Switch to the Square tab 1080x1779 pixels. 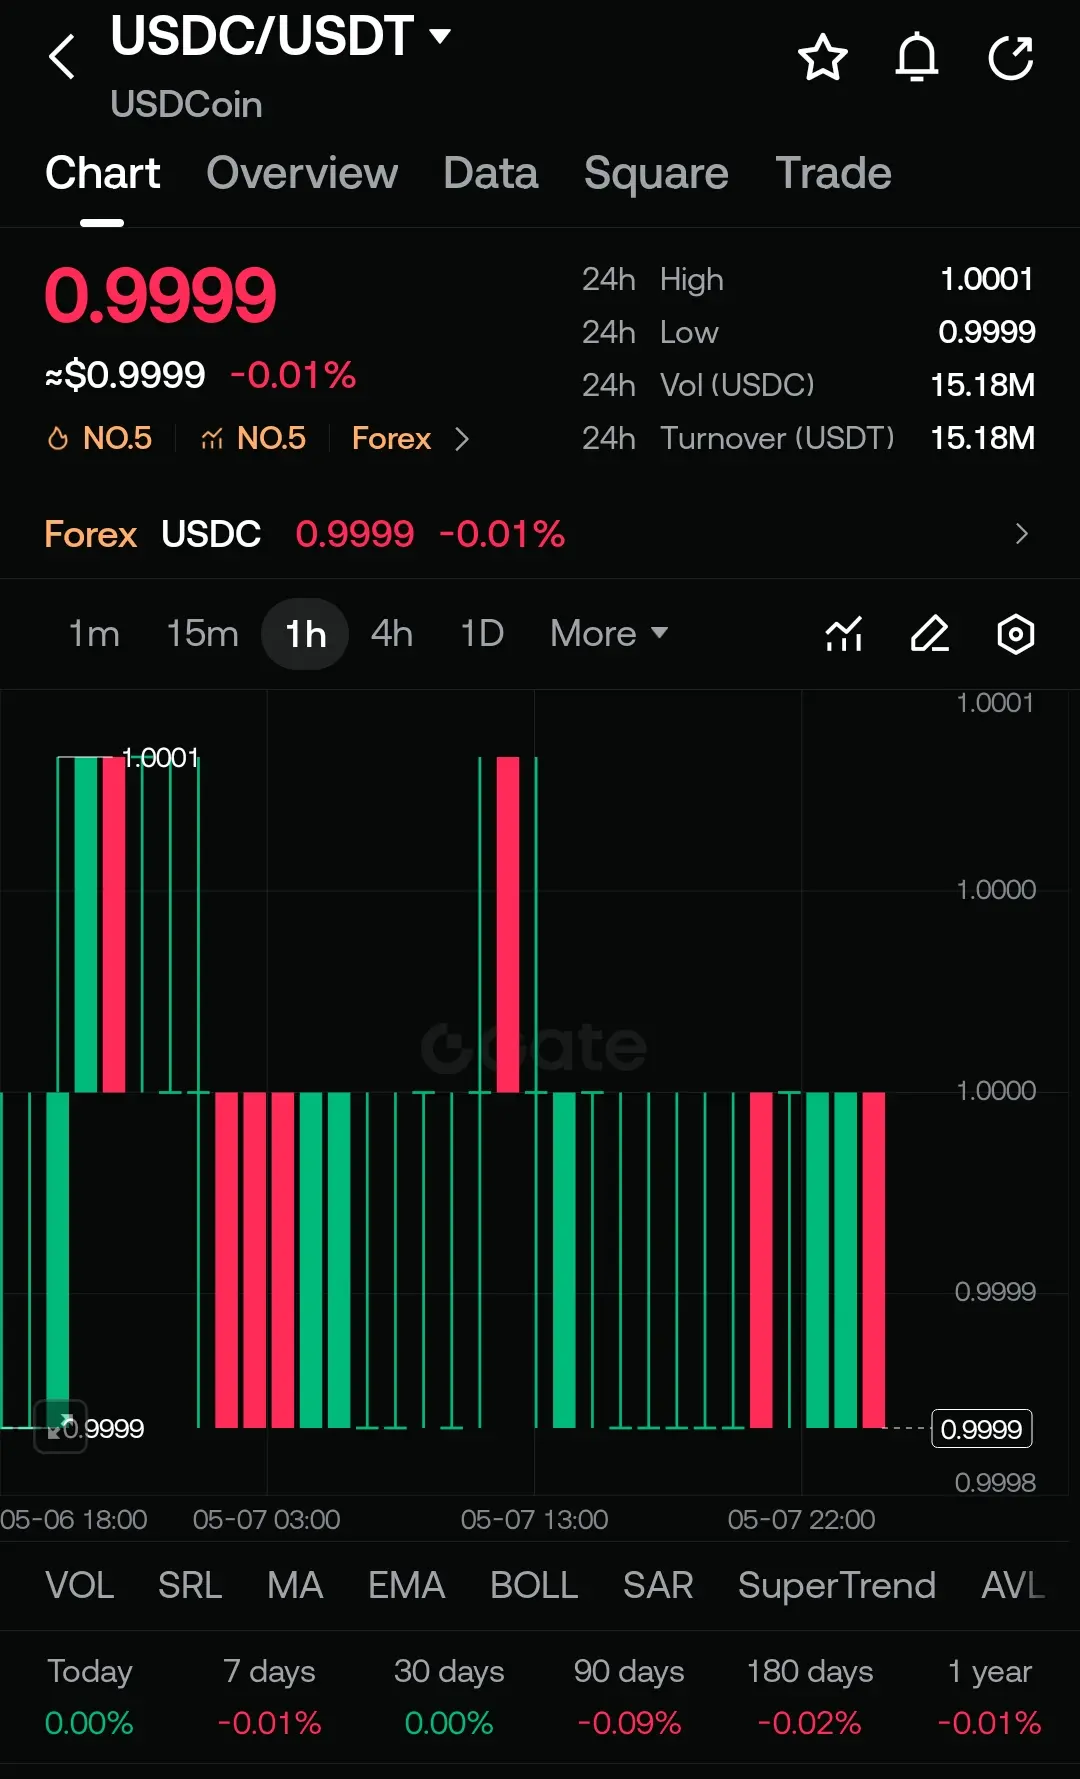(656, 174)
